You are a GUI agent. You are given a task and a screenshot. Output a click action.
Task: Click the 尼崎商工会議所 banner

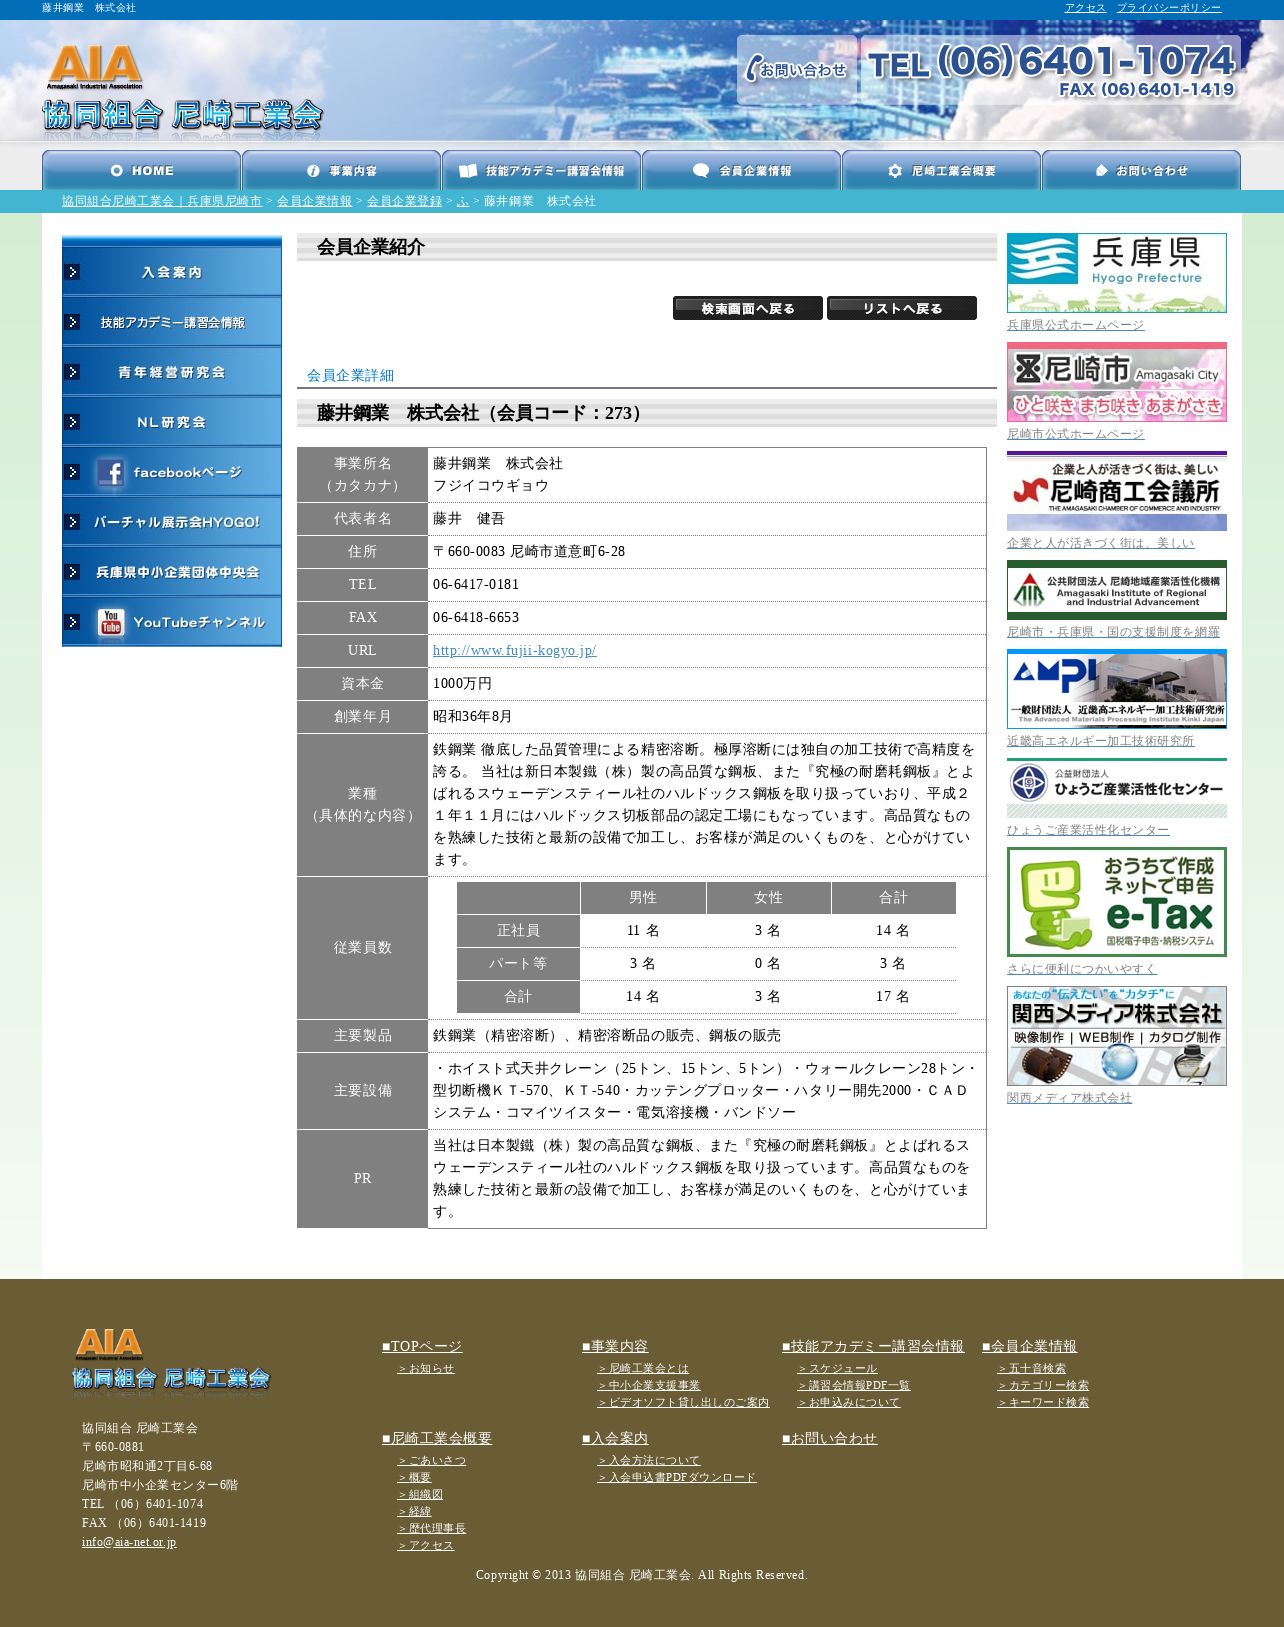1117,491
